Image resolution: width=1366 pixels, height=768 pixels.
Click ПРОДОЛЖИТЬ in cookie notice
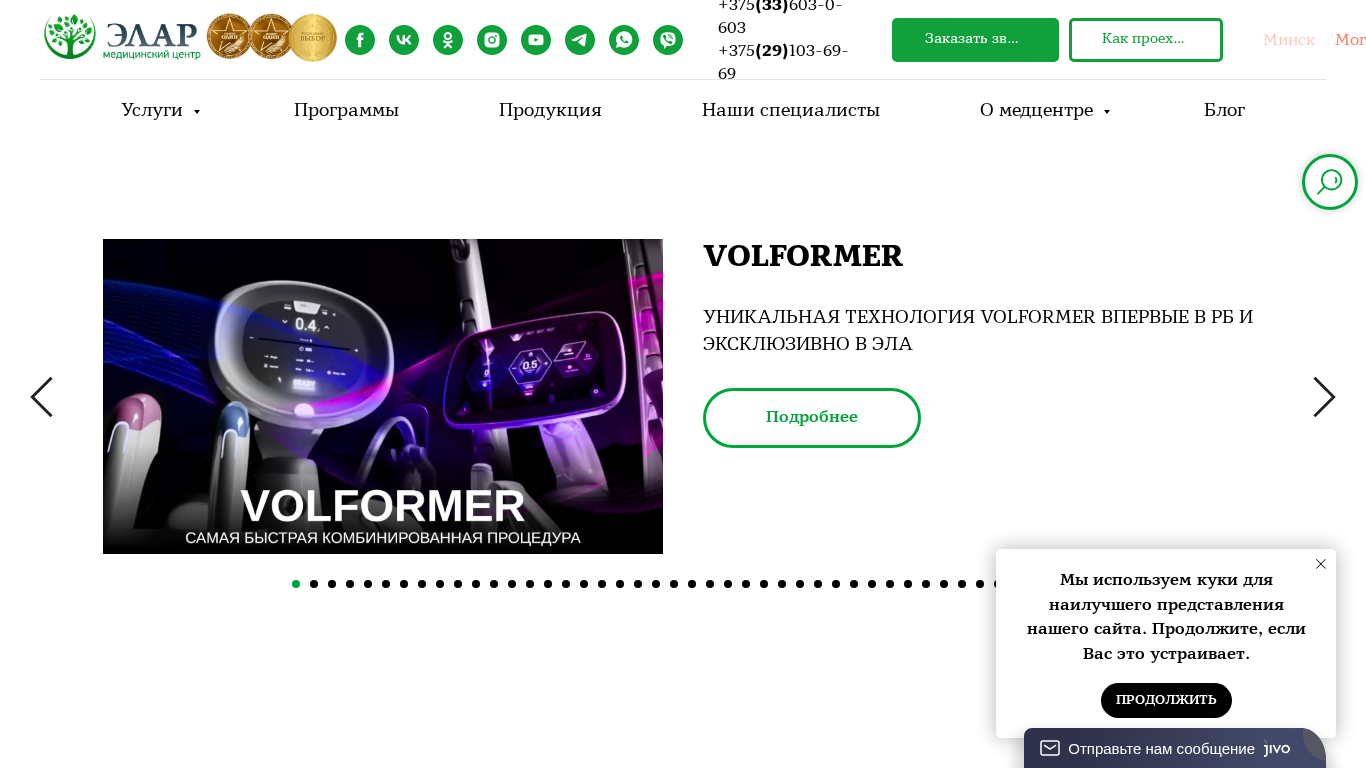1166,700
